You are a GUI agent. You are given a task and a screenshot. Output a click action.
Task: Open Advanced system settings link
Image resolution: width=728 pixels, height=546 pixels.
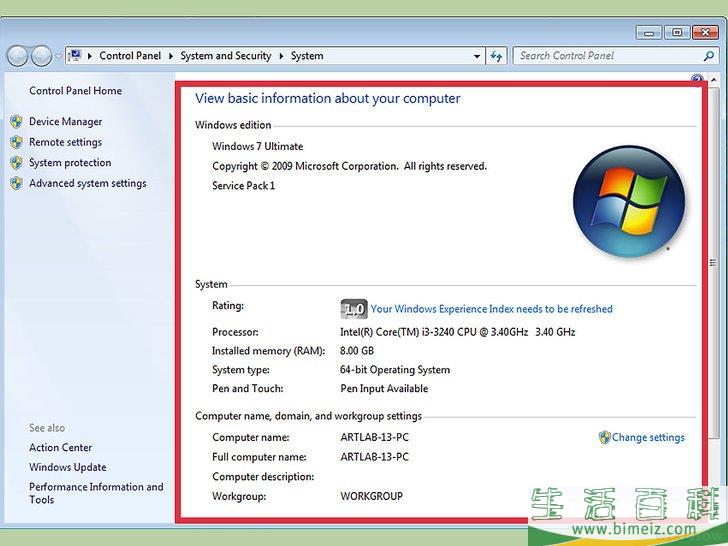pos(88,183)
